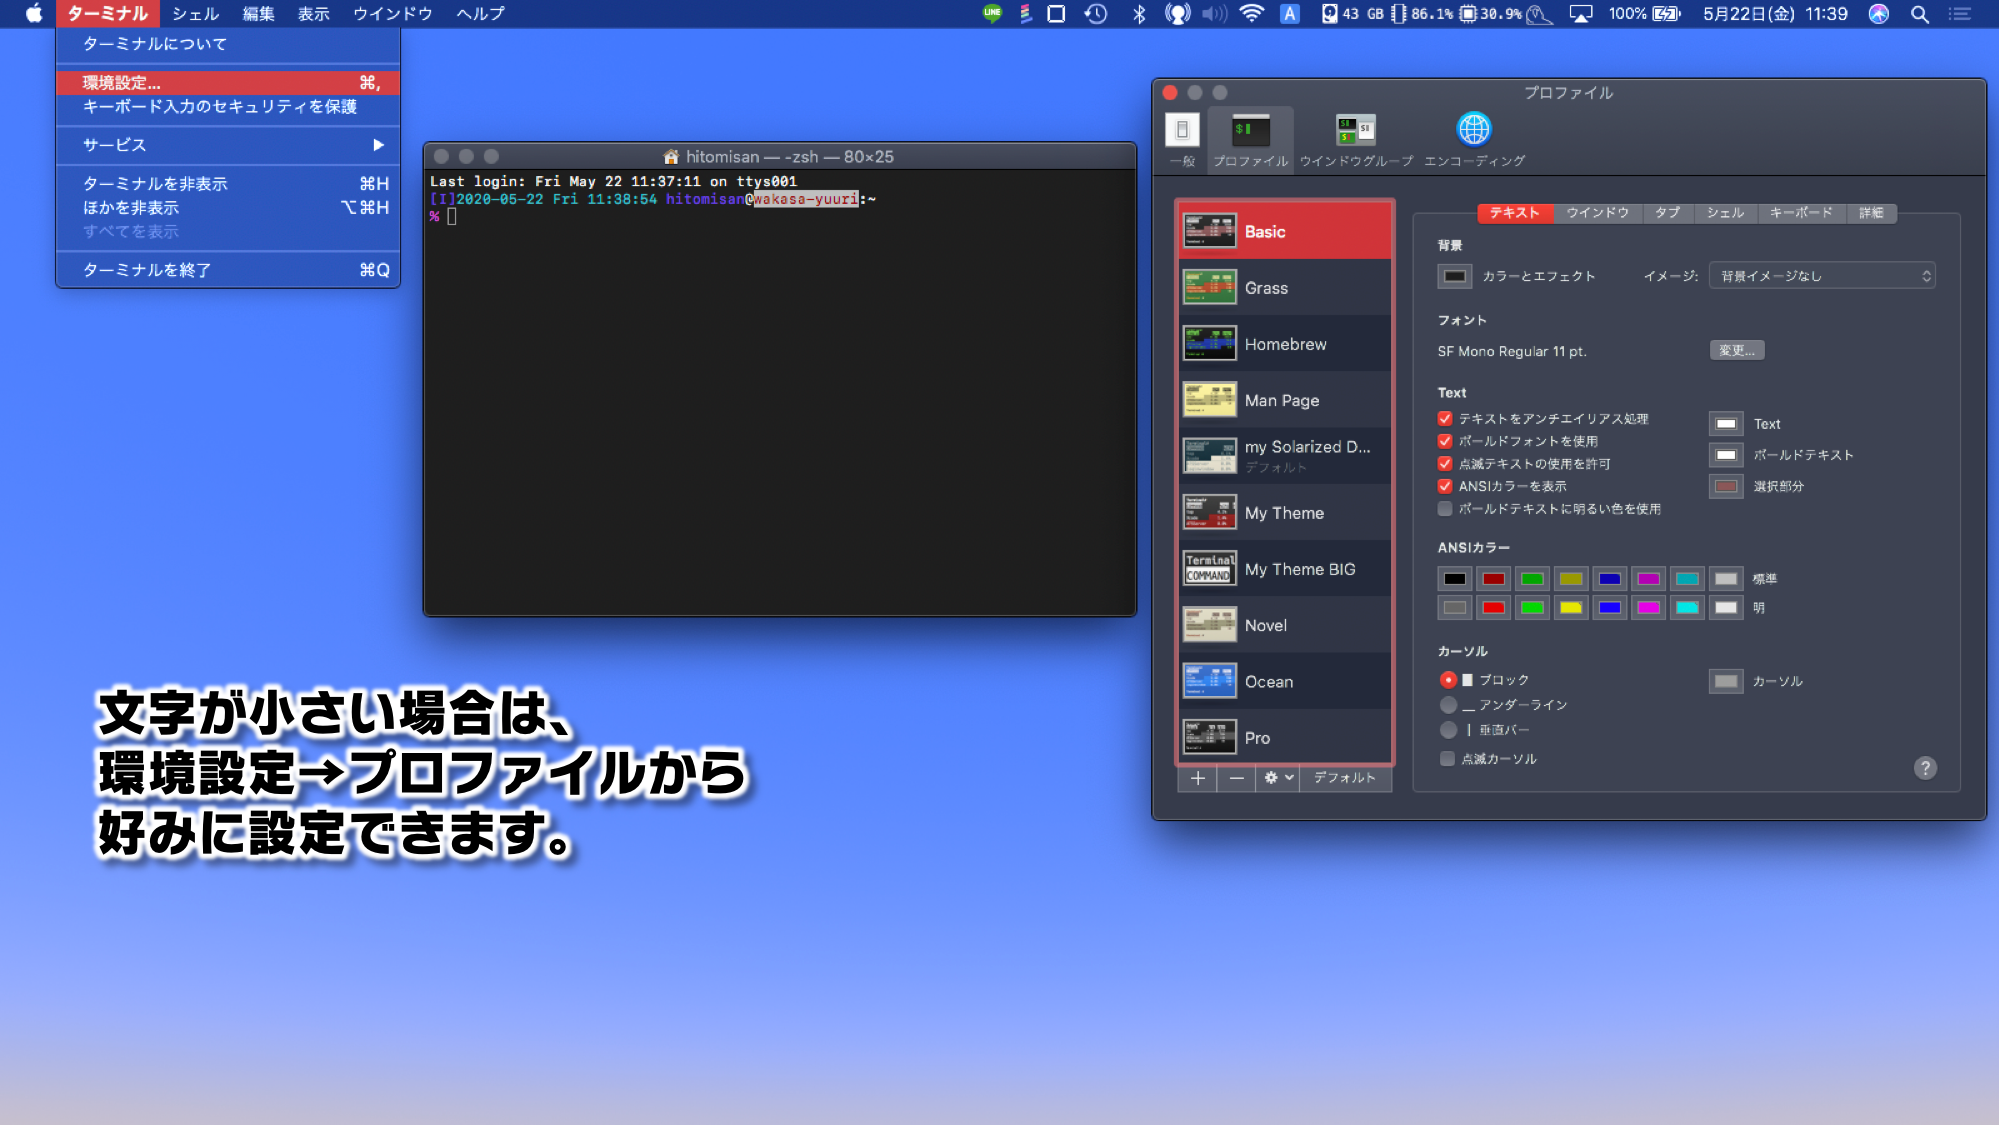Image resolution: width=1999 pixels, height=1125 pixels.
Task: Enable 点滅カーソル checkbox
Action: (x=1447, y=759)
